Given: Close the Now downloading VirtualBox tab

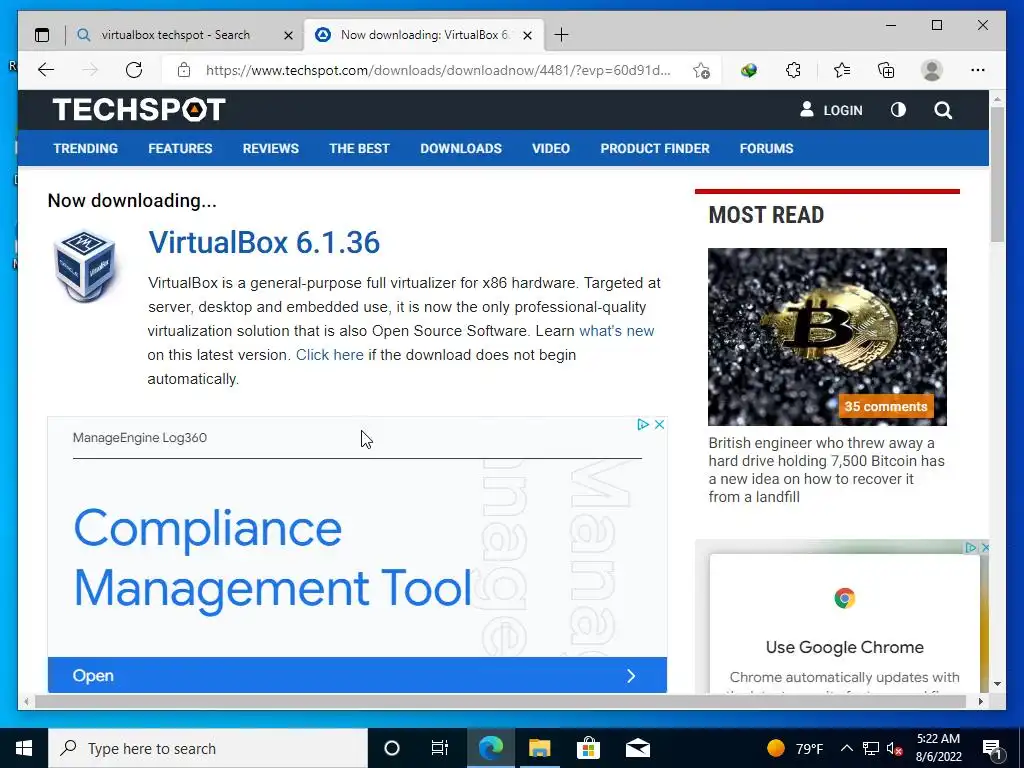Looking at the screenshot, I should tap(528, 35).
